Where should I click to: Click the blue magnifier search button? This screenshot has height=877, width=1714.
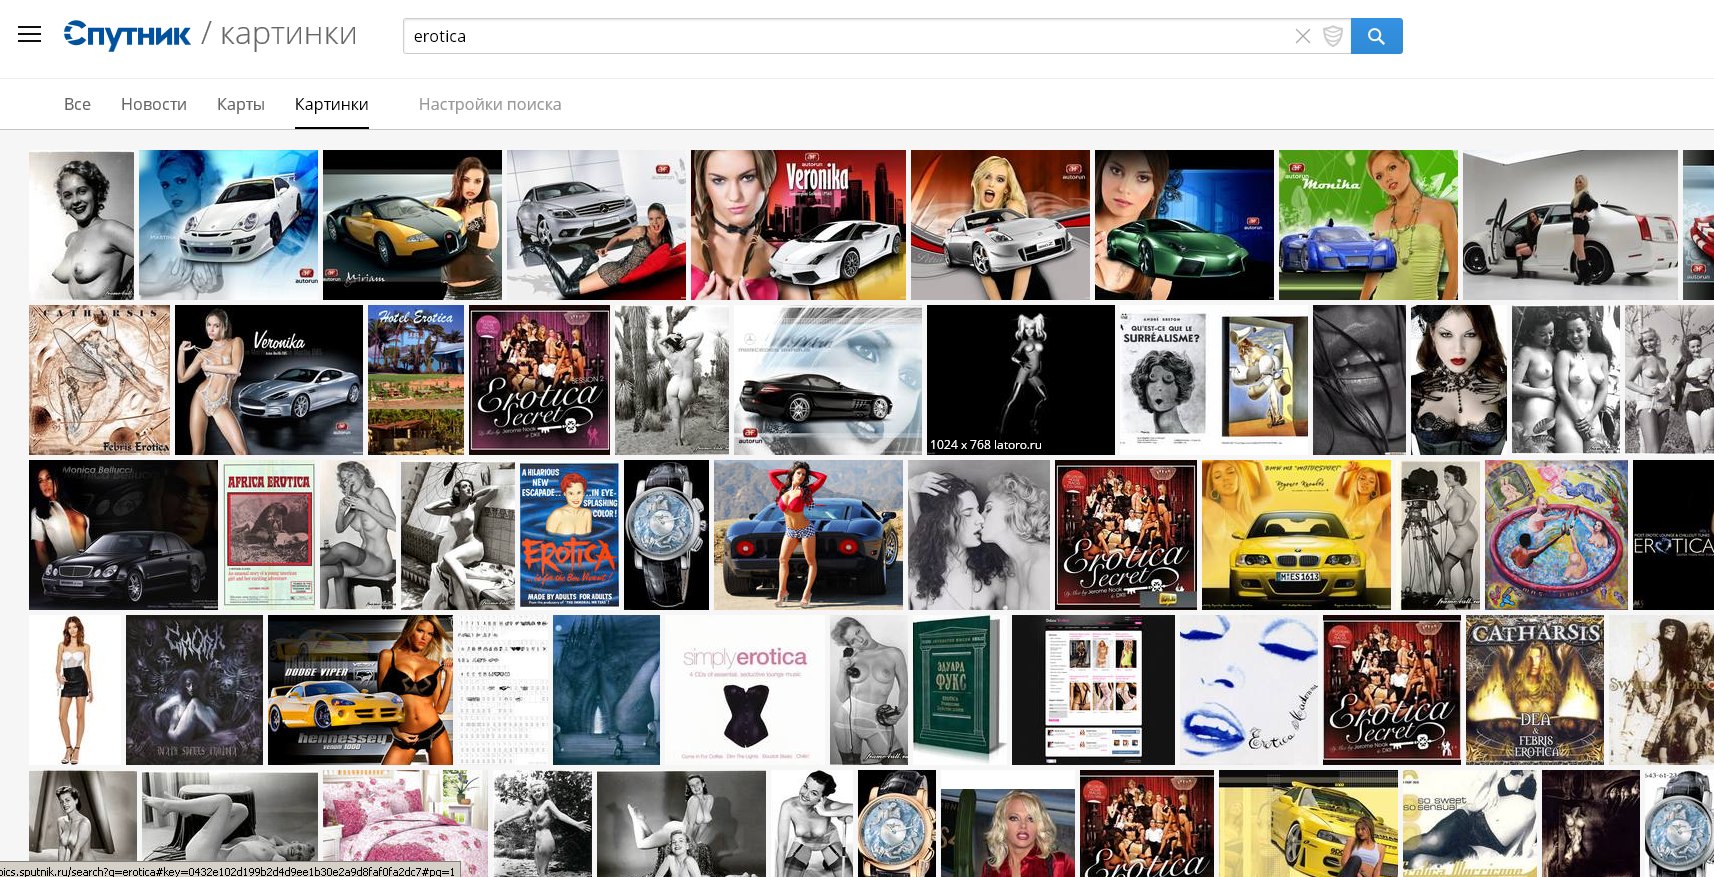(1376, 36)
